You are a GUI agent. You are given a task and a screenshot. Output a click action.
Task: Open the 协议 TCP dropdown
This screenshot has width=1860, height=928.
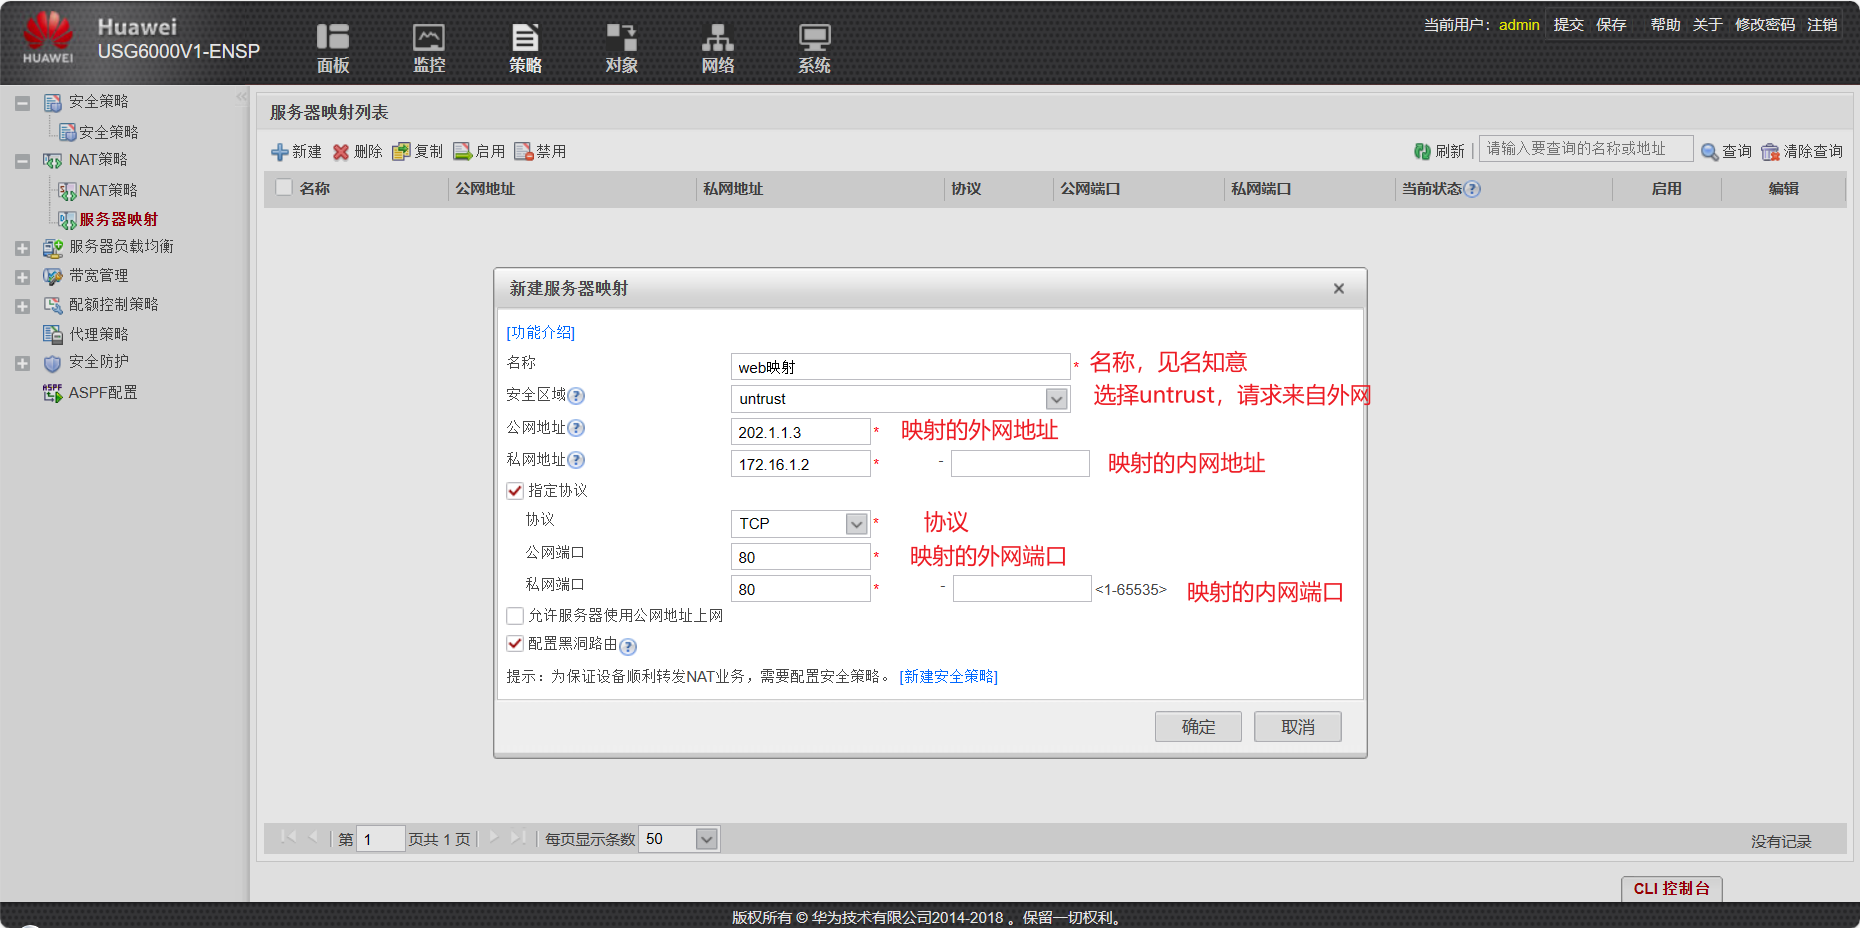click(x=856, y=523)
